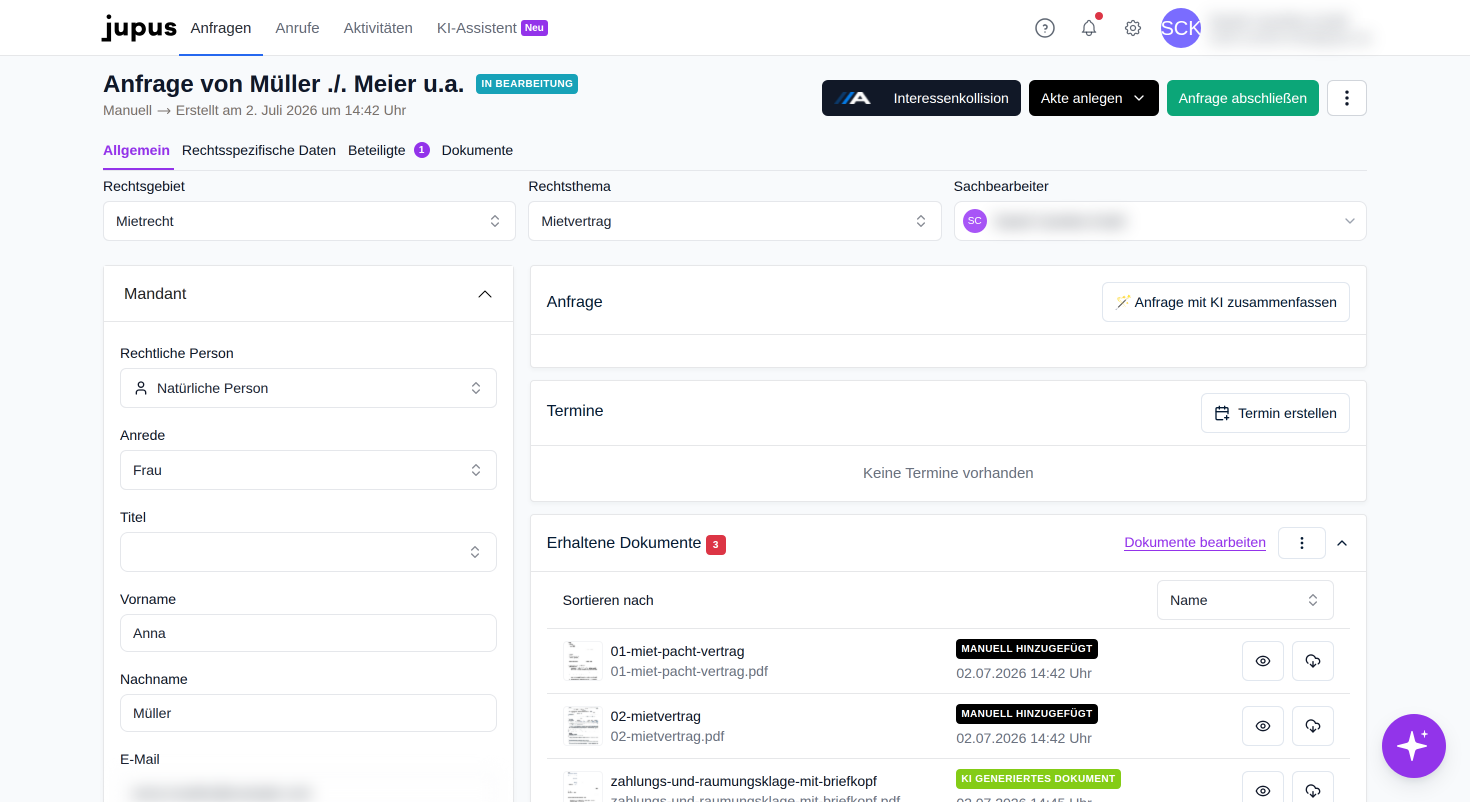The width and height of the screenshot is (1470, 802).
Task: Open the settings gear icon
Action: coord(1133,28)
